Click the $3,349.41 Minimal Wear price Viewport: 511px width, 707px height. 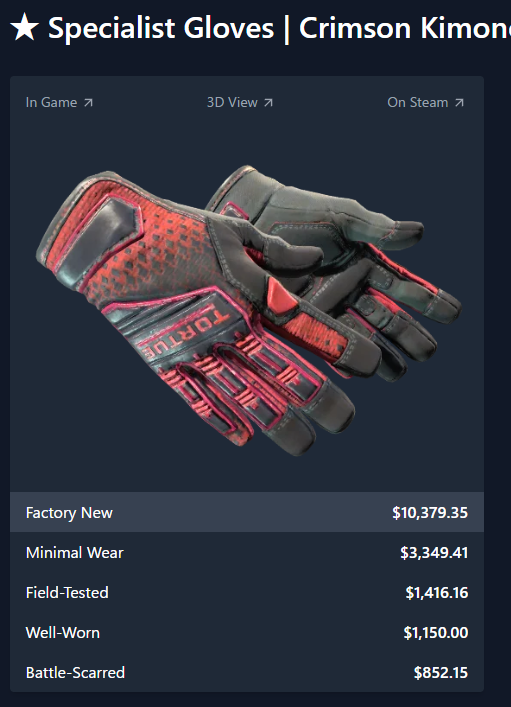pos(434,553)
